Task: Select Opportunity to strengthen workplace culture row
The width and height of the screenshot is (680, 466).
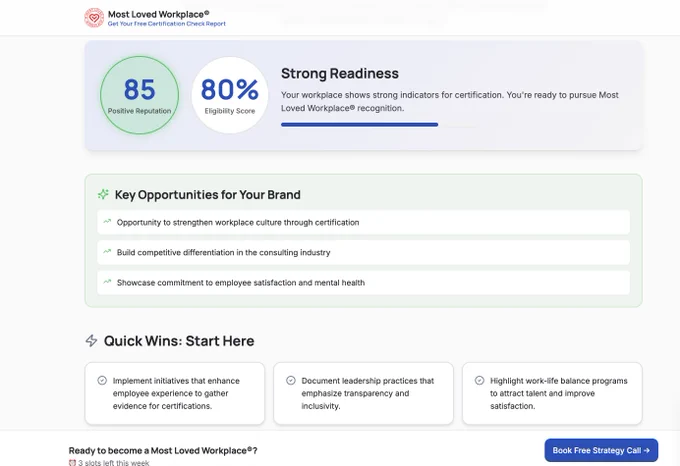Action: click(363, 222)
